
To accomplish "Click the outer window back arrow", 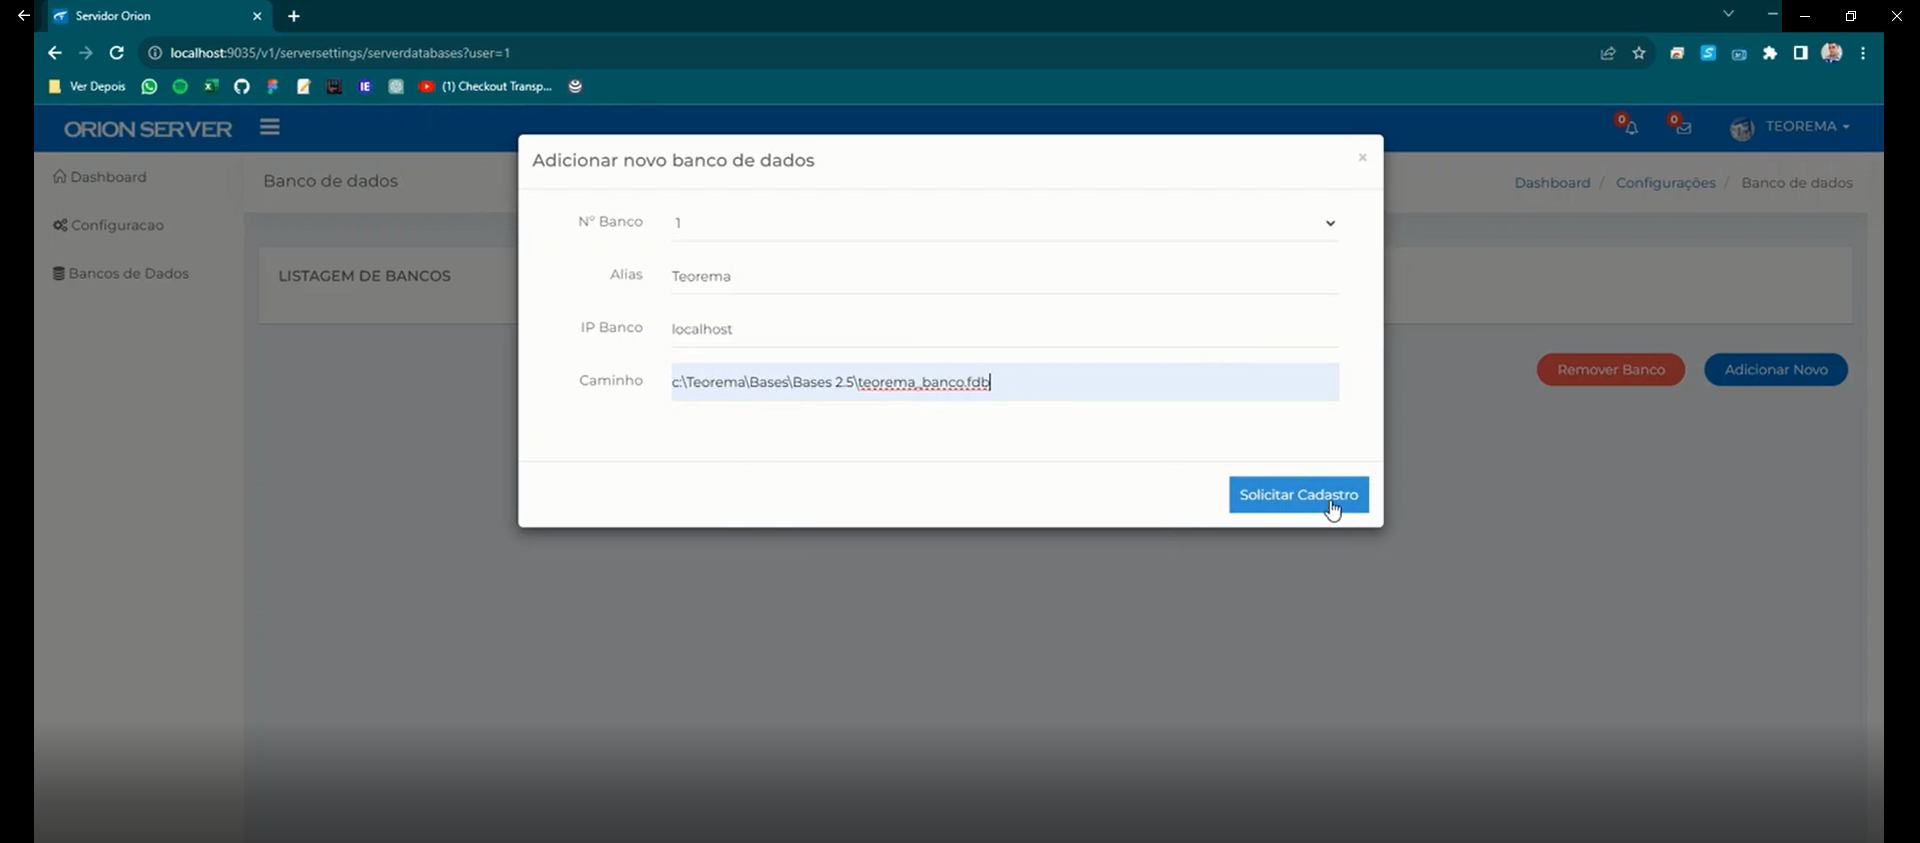I will click(x=23, y=16).
